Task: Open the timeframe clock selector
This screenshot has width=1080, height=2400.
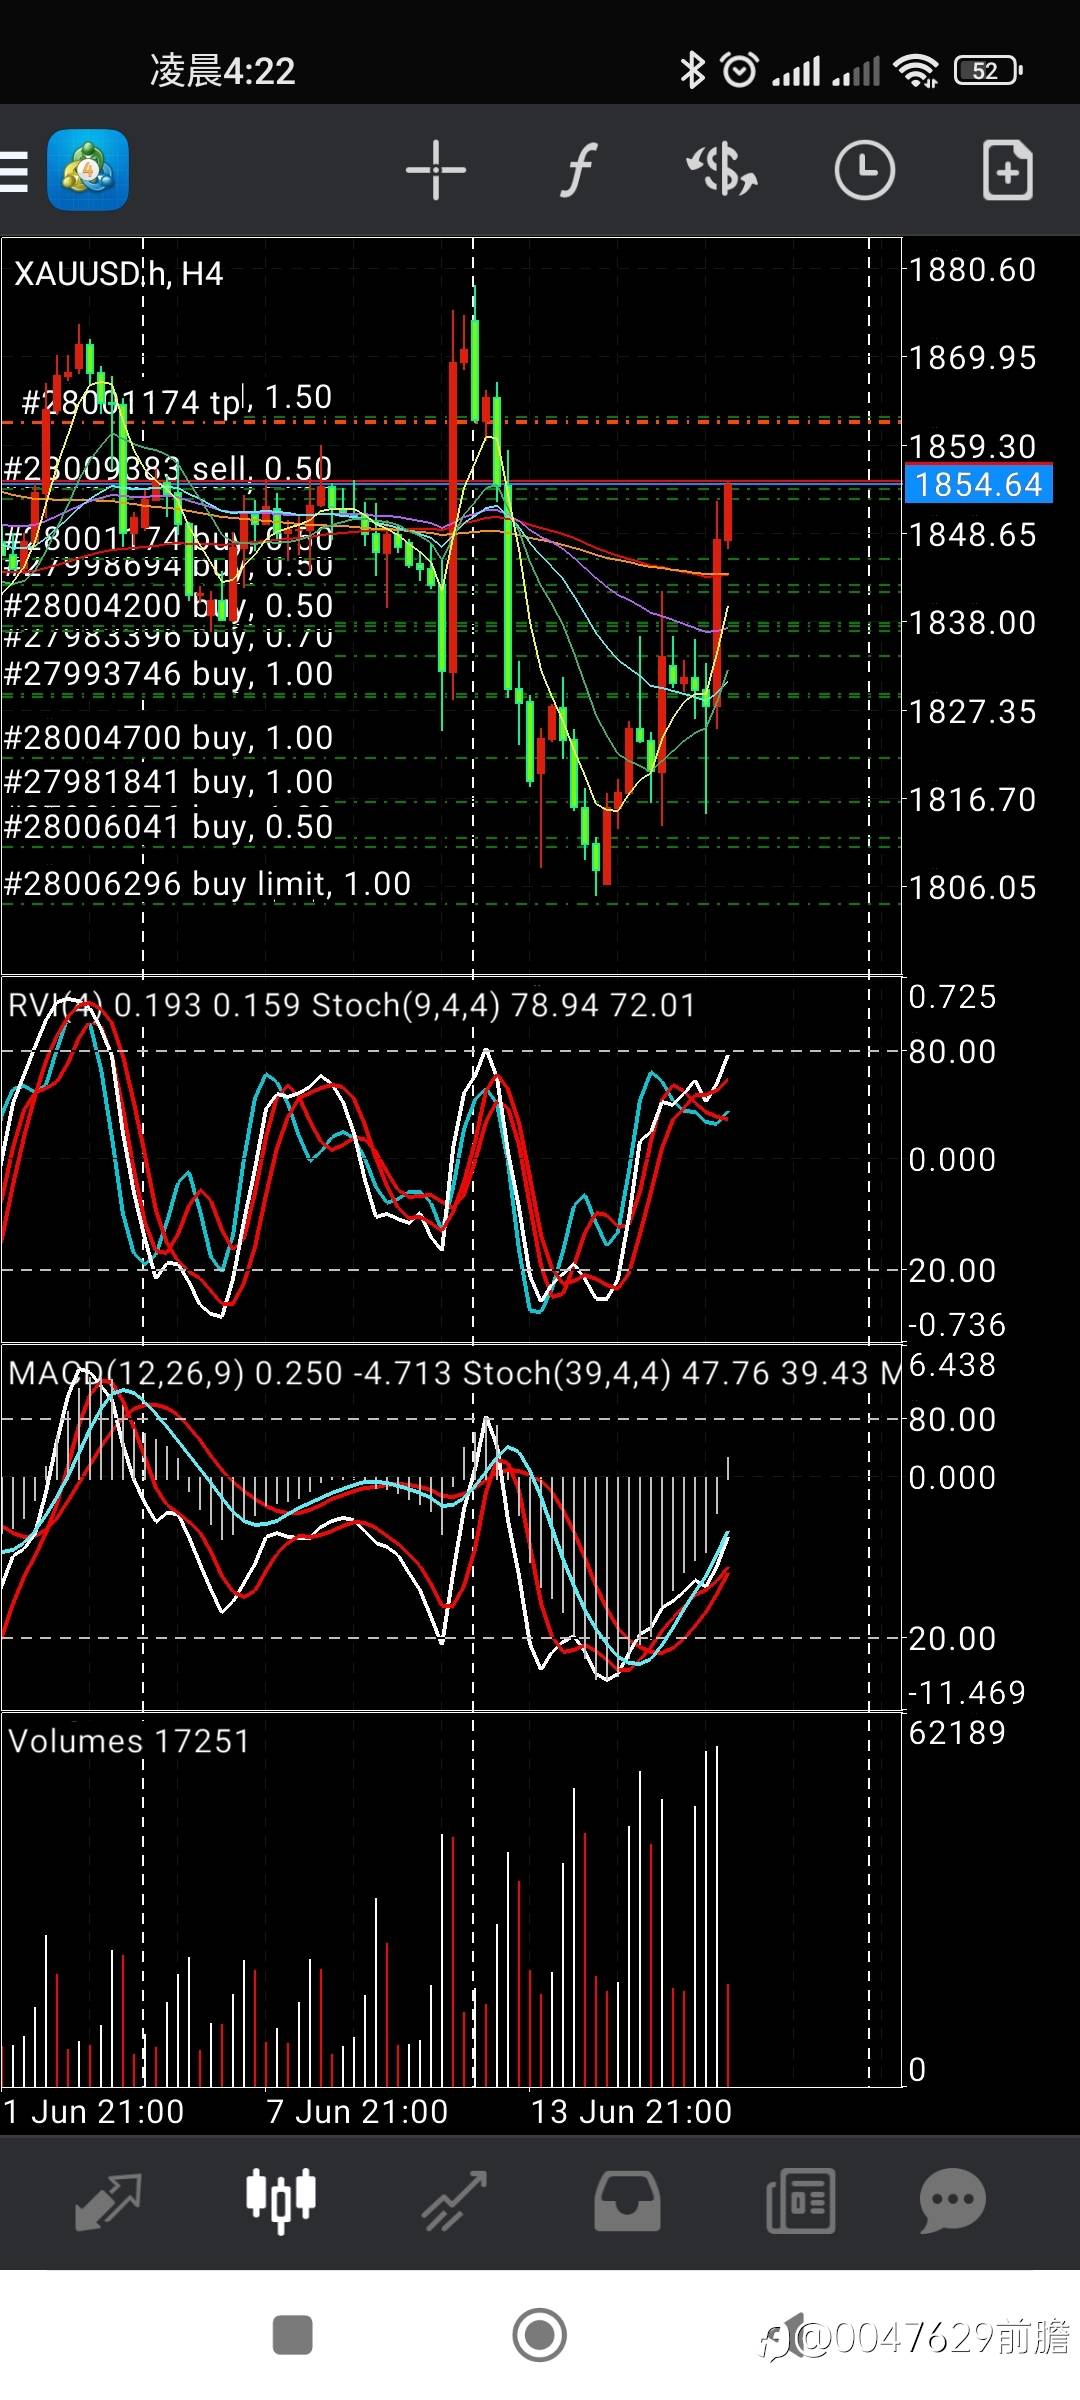Action: 864,170
